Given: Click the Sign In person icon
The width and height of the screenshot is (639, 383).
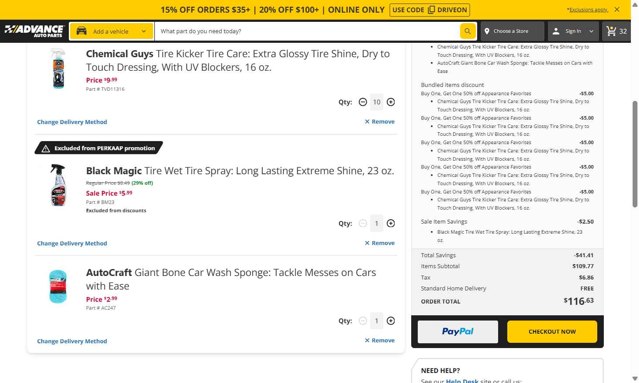Looking at the screenshot, I should point(556,31).
